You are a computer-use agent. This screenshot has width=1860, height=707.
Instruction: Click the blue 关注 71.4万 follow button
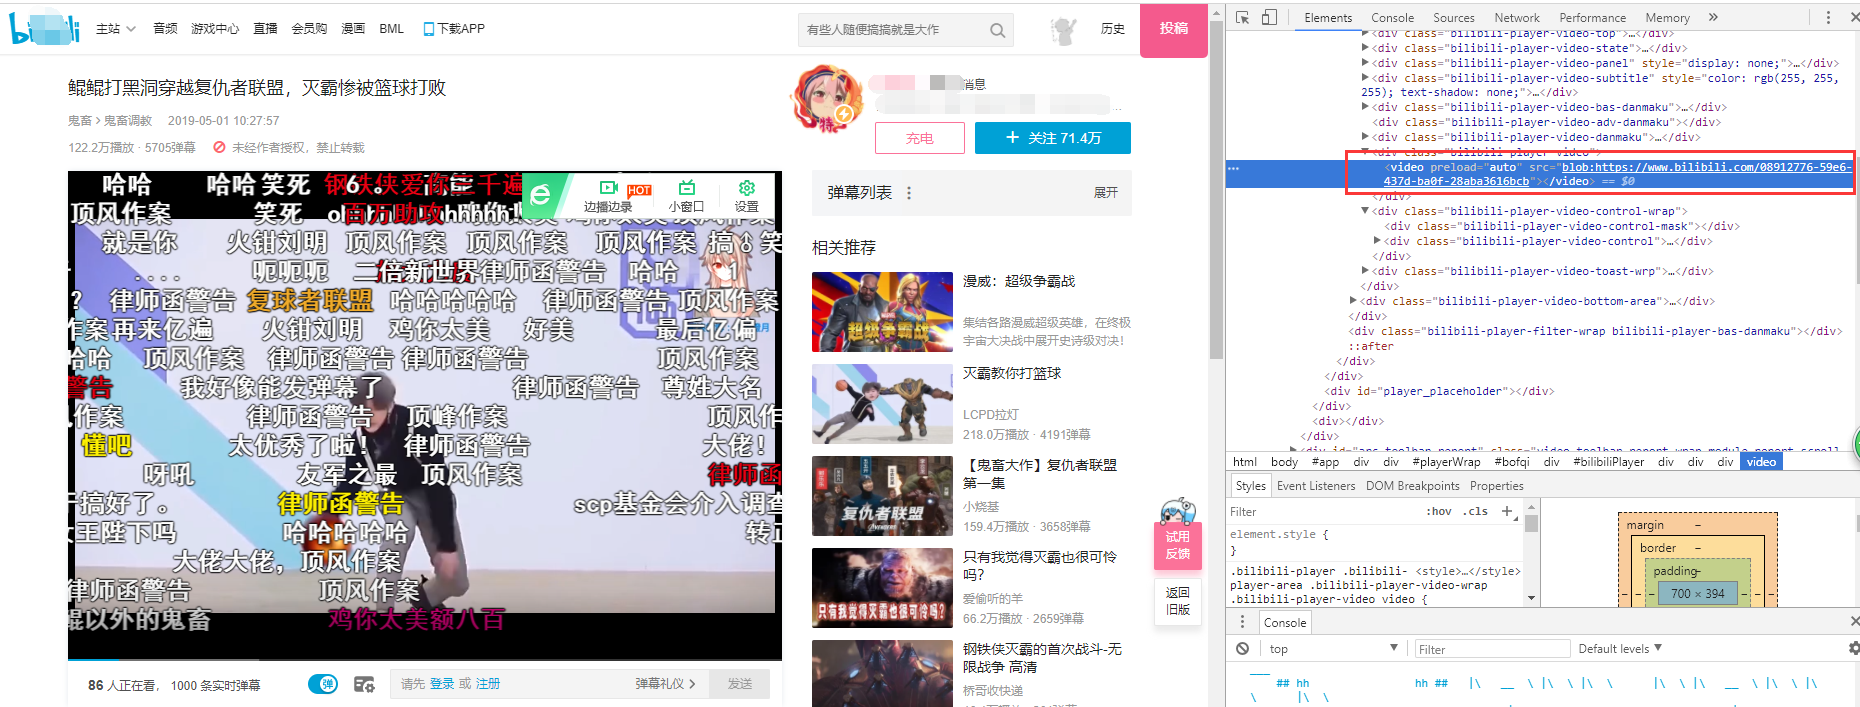tap(1053, 138)
